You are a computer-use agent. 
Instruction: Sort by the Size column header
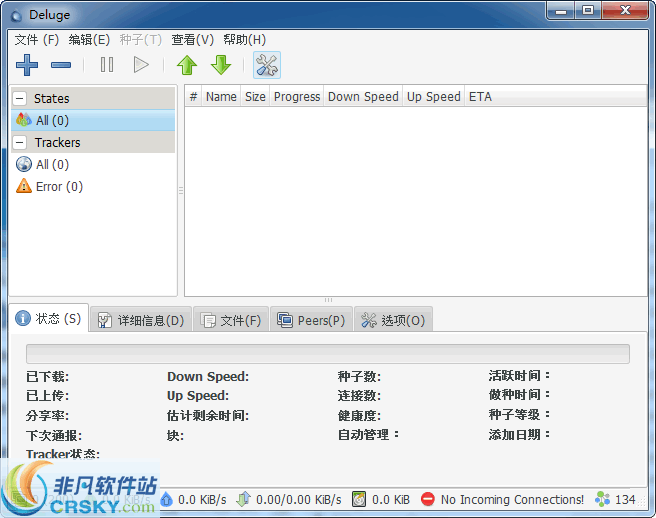tap(255, 97)
